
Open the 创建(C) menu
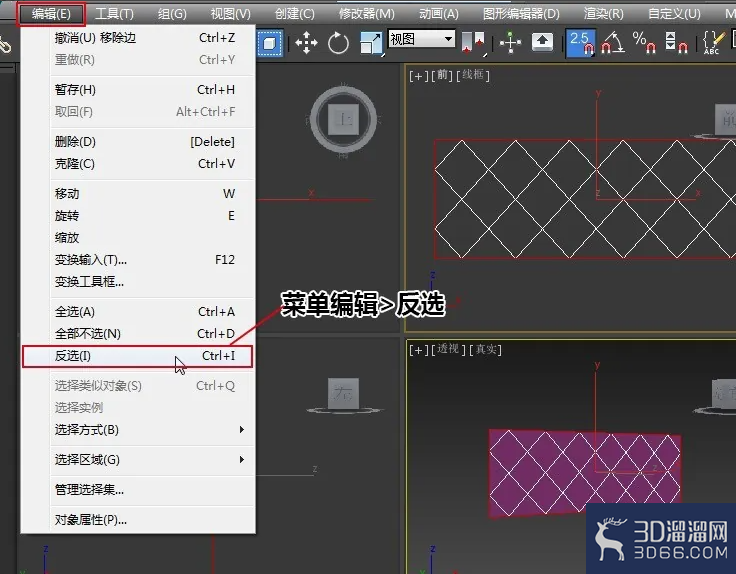[x=294, y=14]
